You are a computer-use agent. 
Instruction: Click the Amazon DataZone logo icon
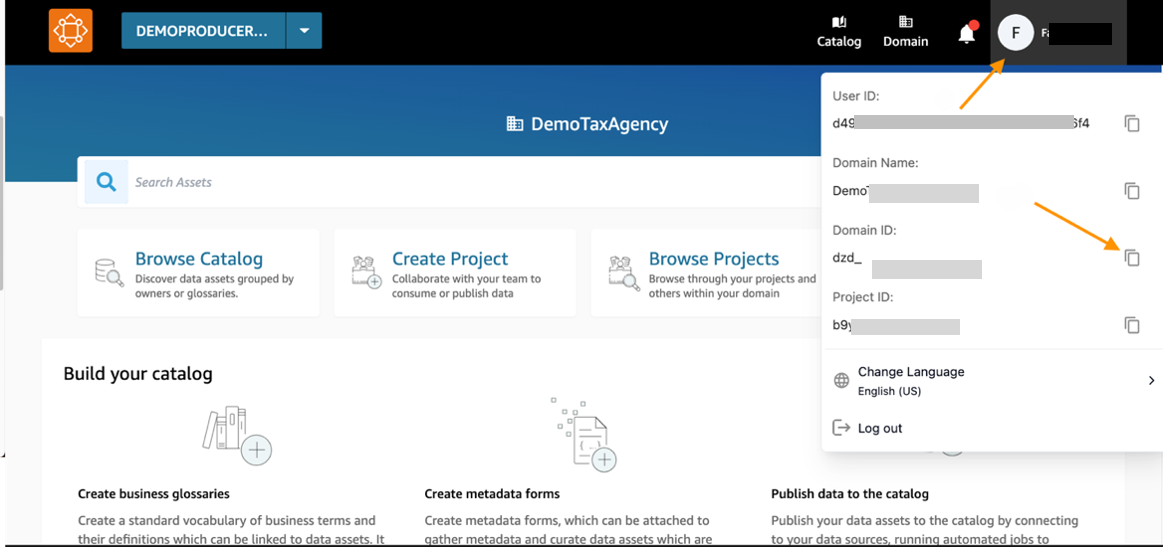point(70,31)
